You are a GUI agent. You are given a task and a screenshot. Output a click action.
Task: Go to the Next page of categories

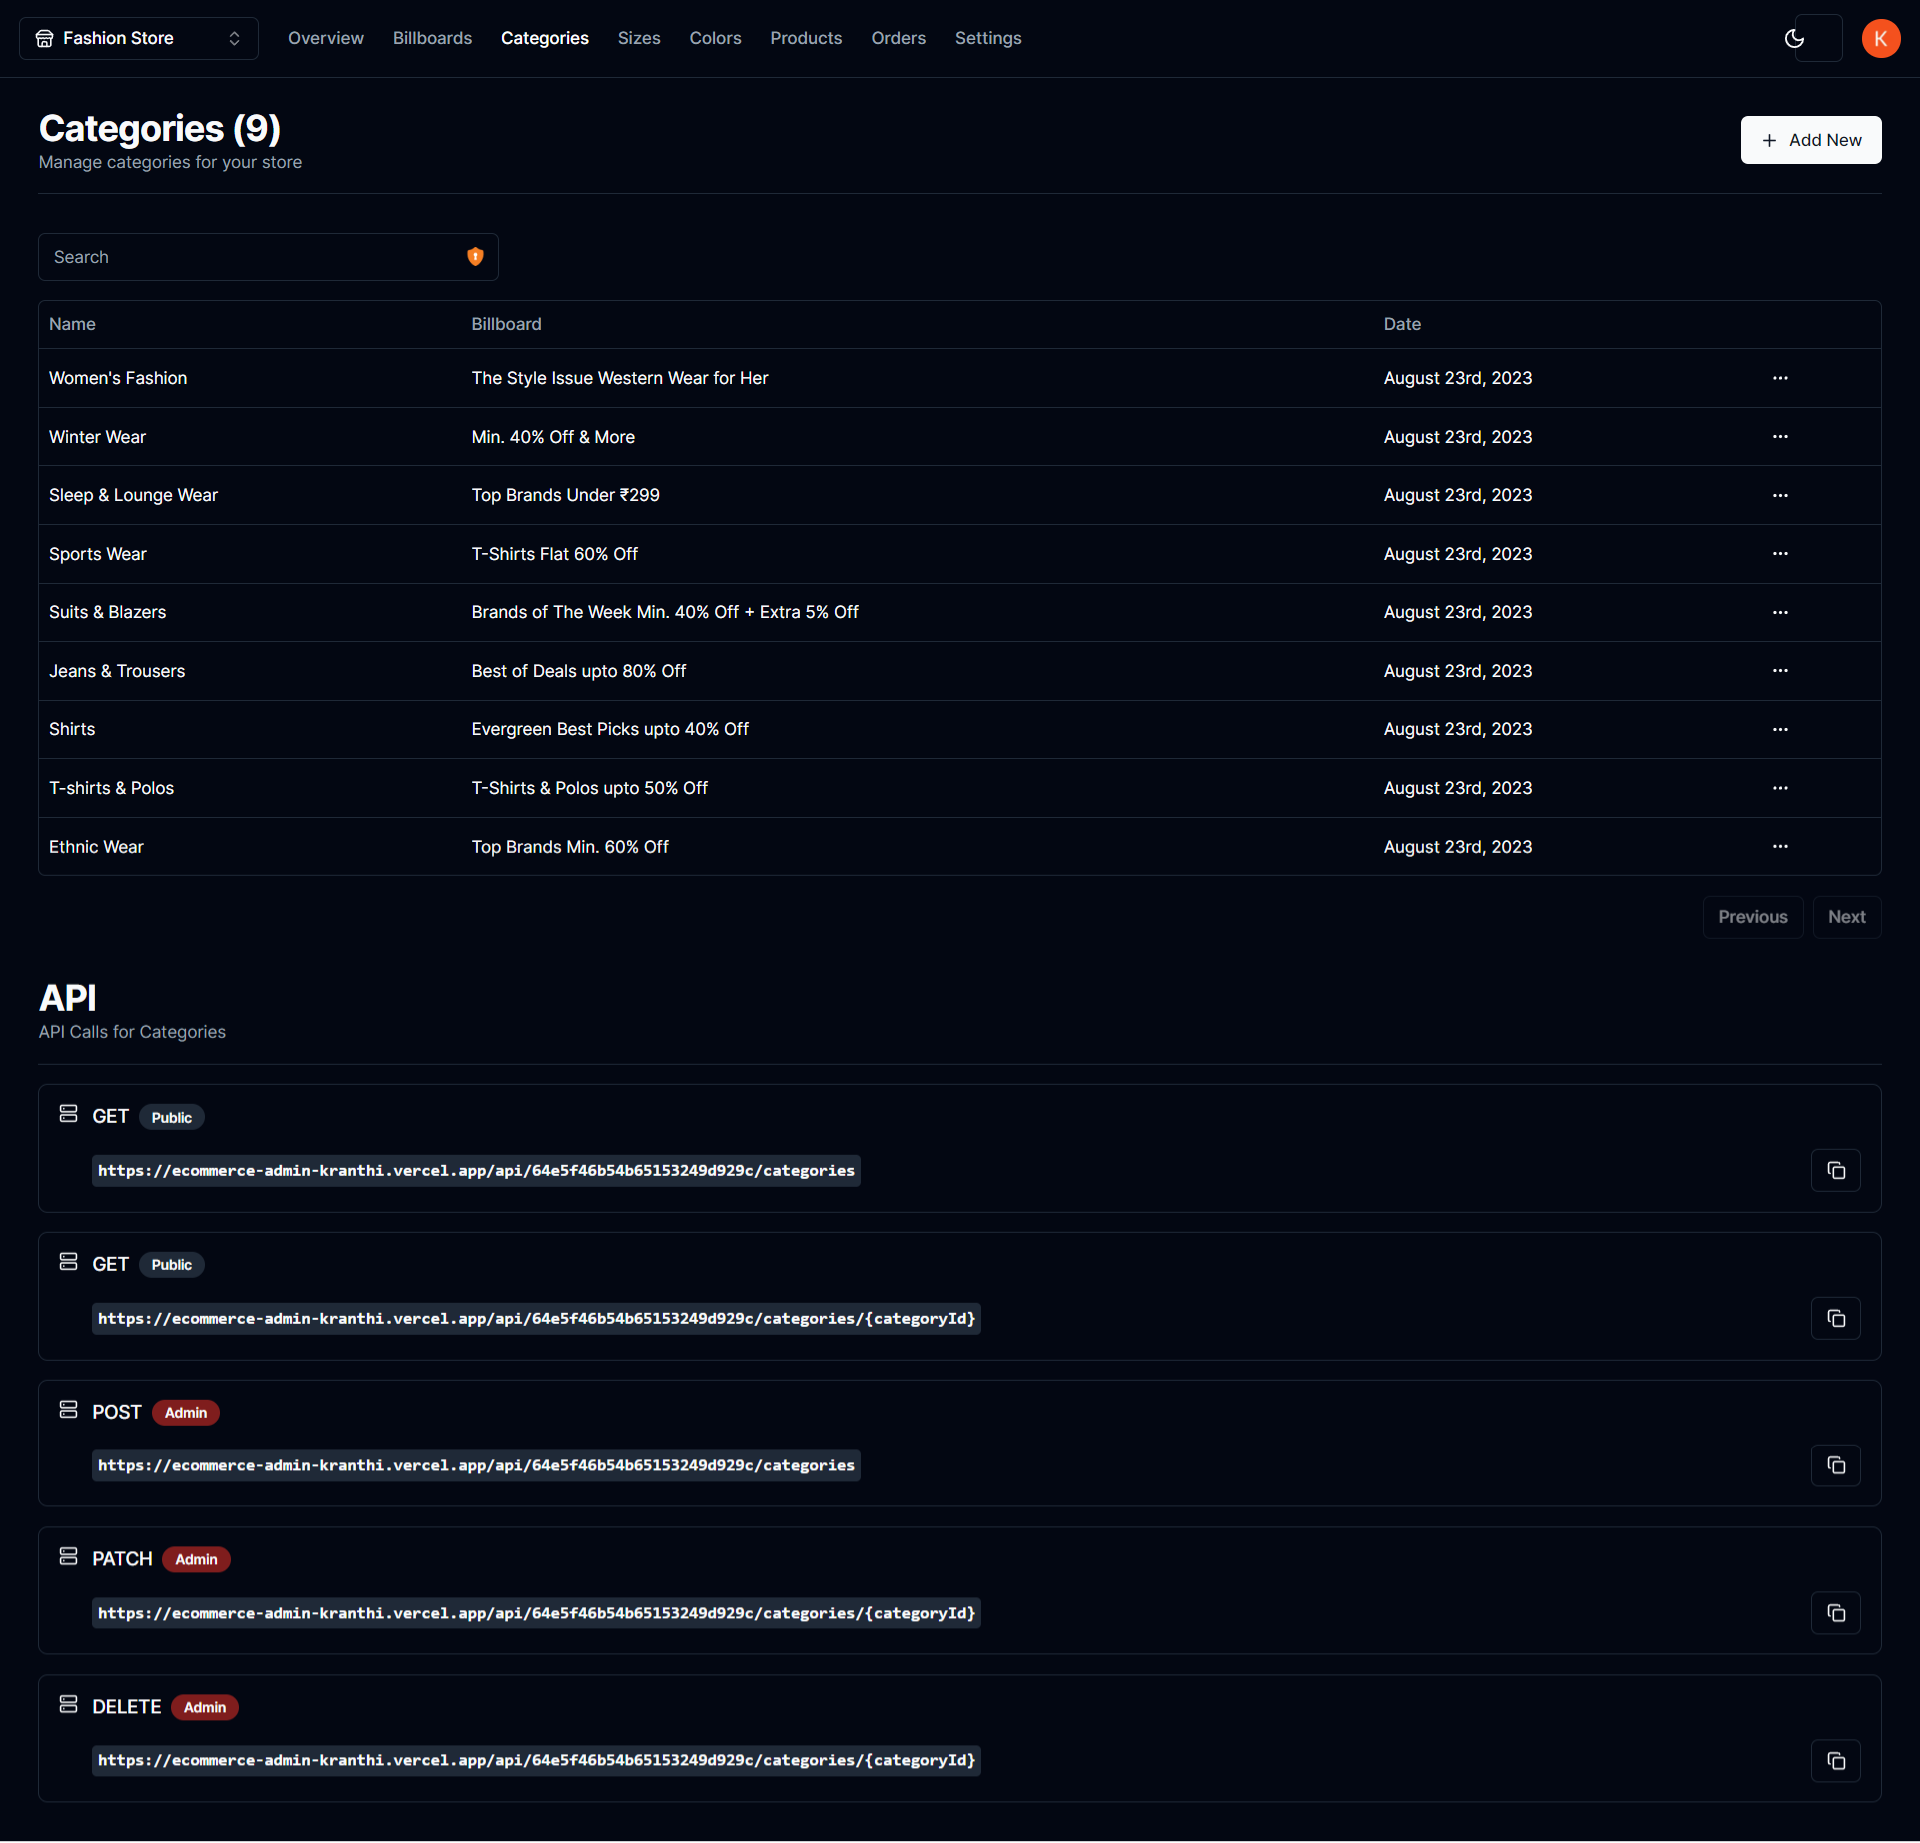(x=1847, y=916)
